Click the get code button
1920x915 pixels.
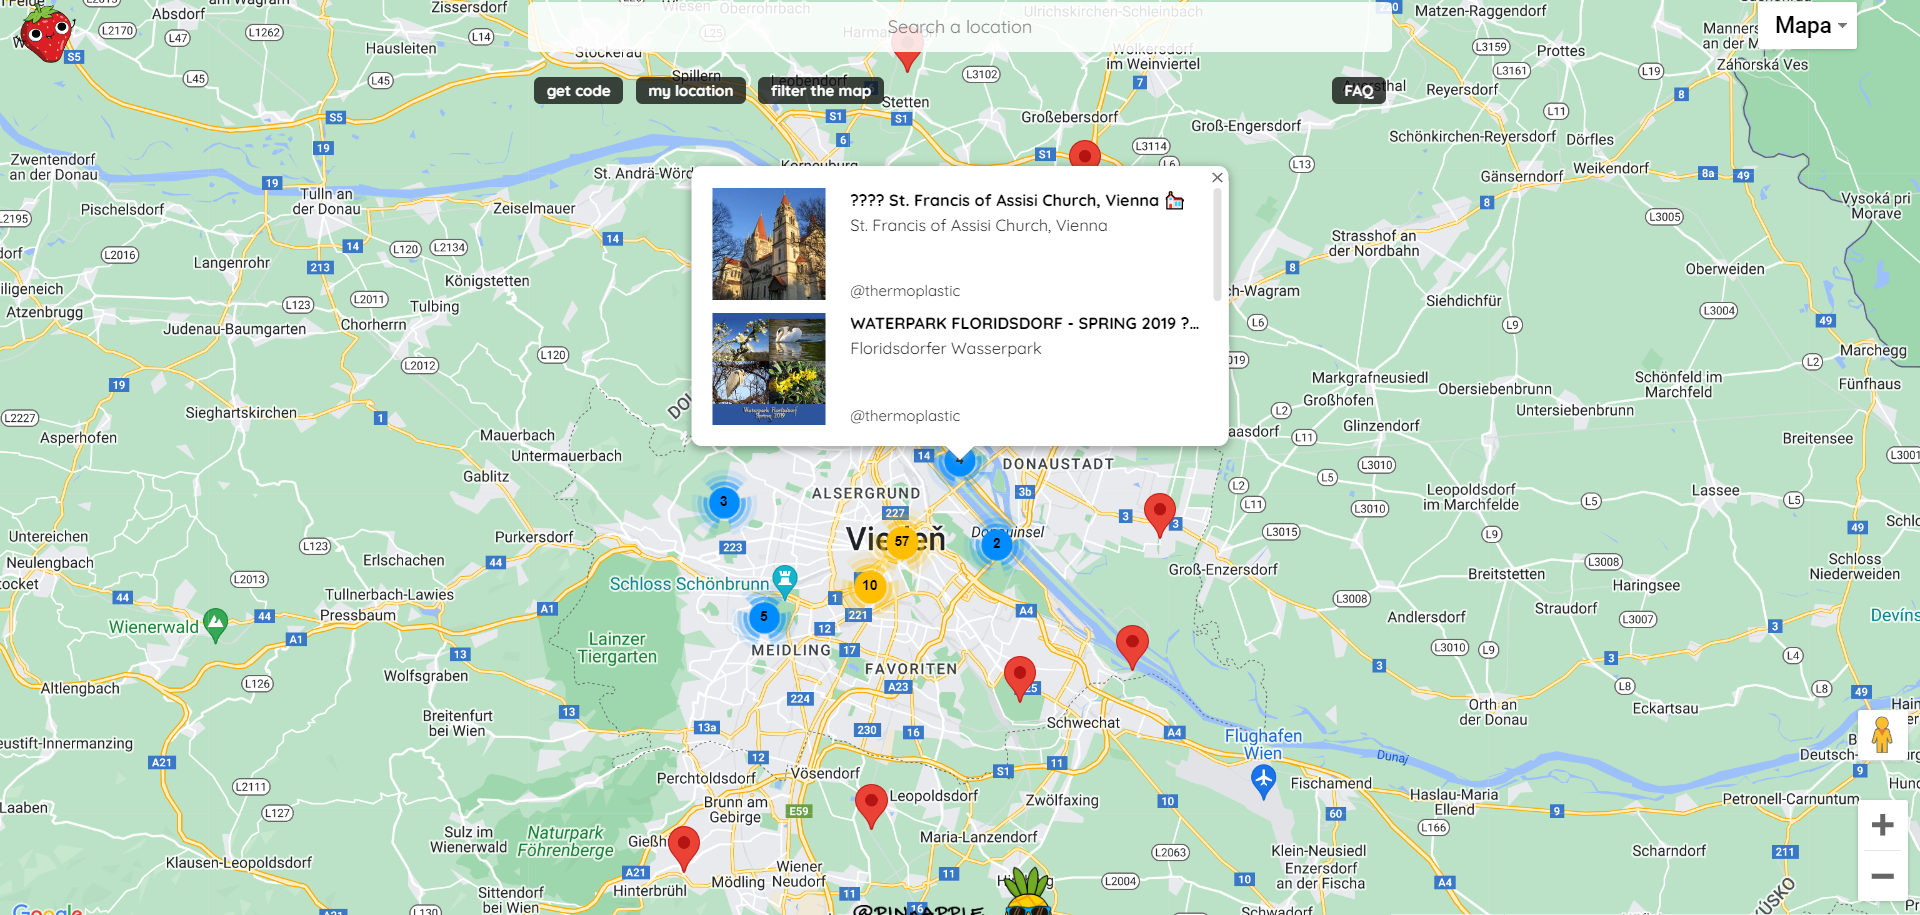click(x=578, y=91)
